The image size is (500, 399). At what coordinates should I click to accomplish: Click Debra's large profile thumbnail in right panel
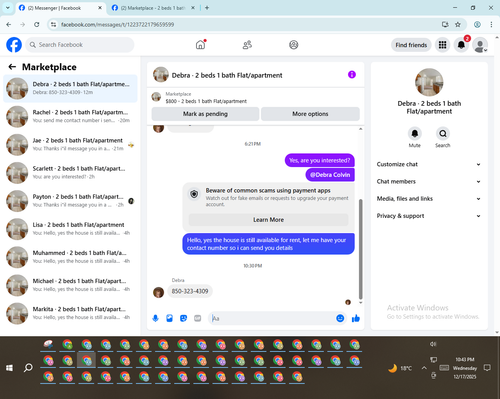(x=429, y=82)
